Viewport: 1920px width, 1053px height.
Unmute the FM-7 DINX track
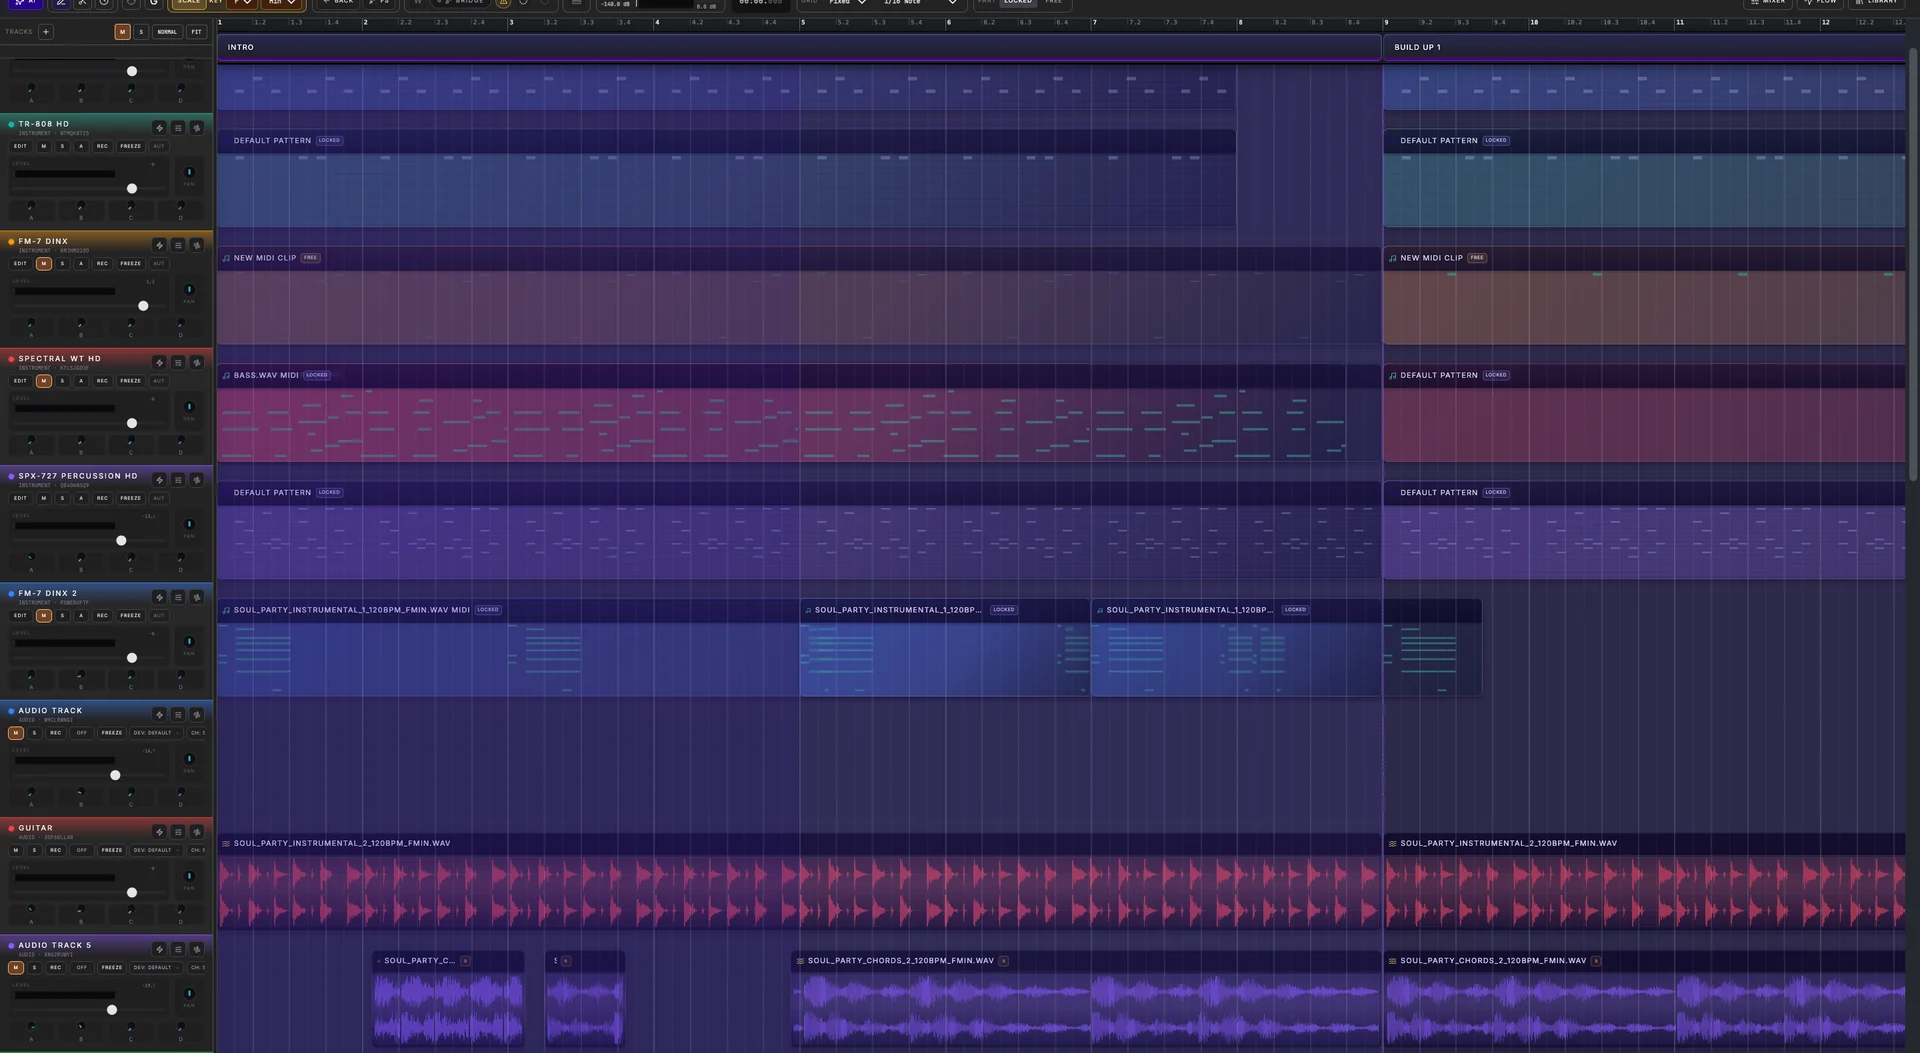[x=43, y=264]
